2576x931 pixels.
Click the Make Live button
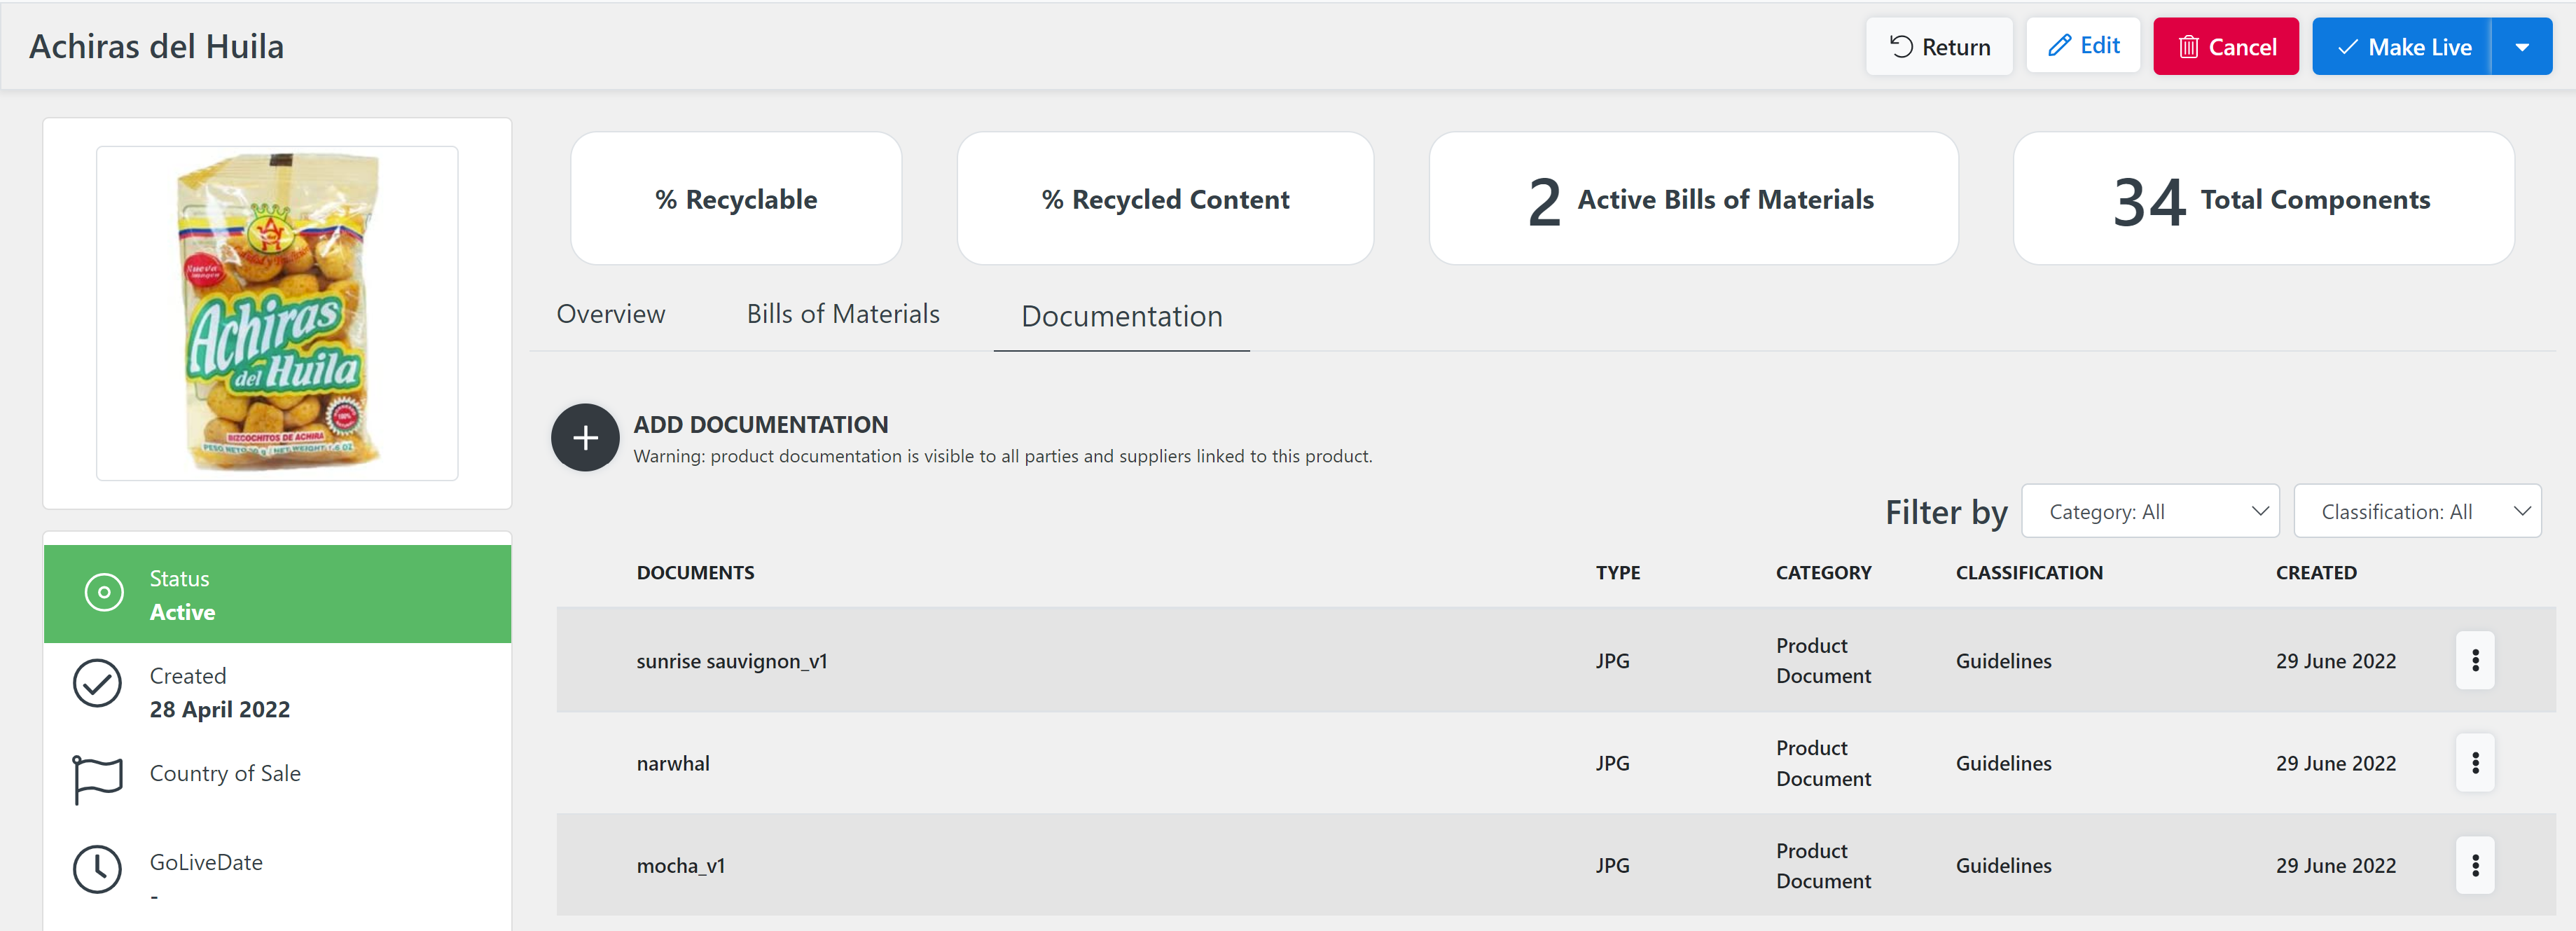(2402, 46)
